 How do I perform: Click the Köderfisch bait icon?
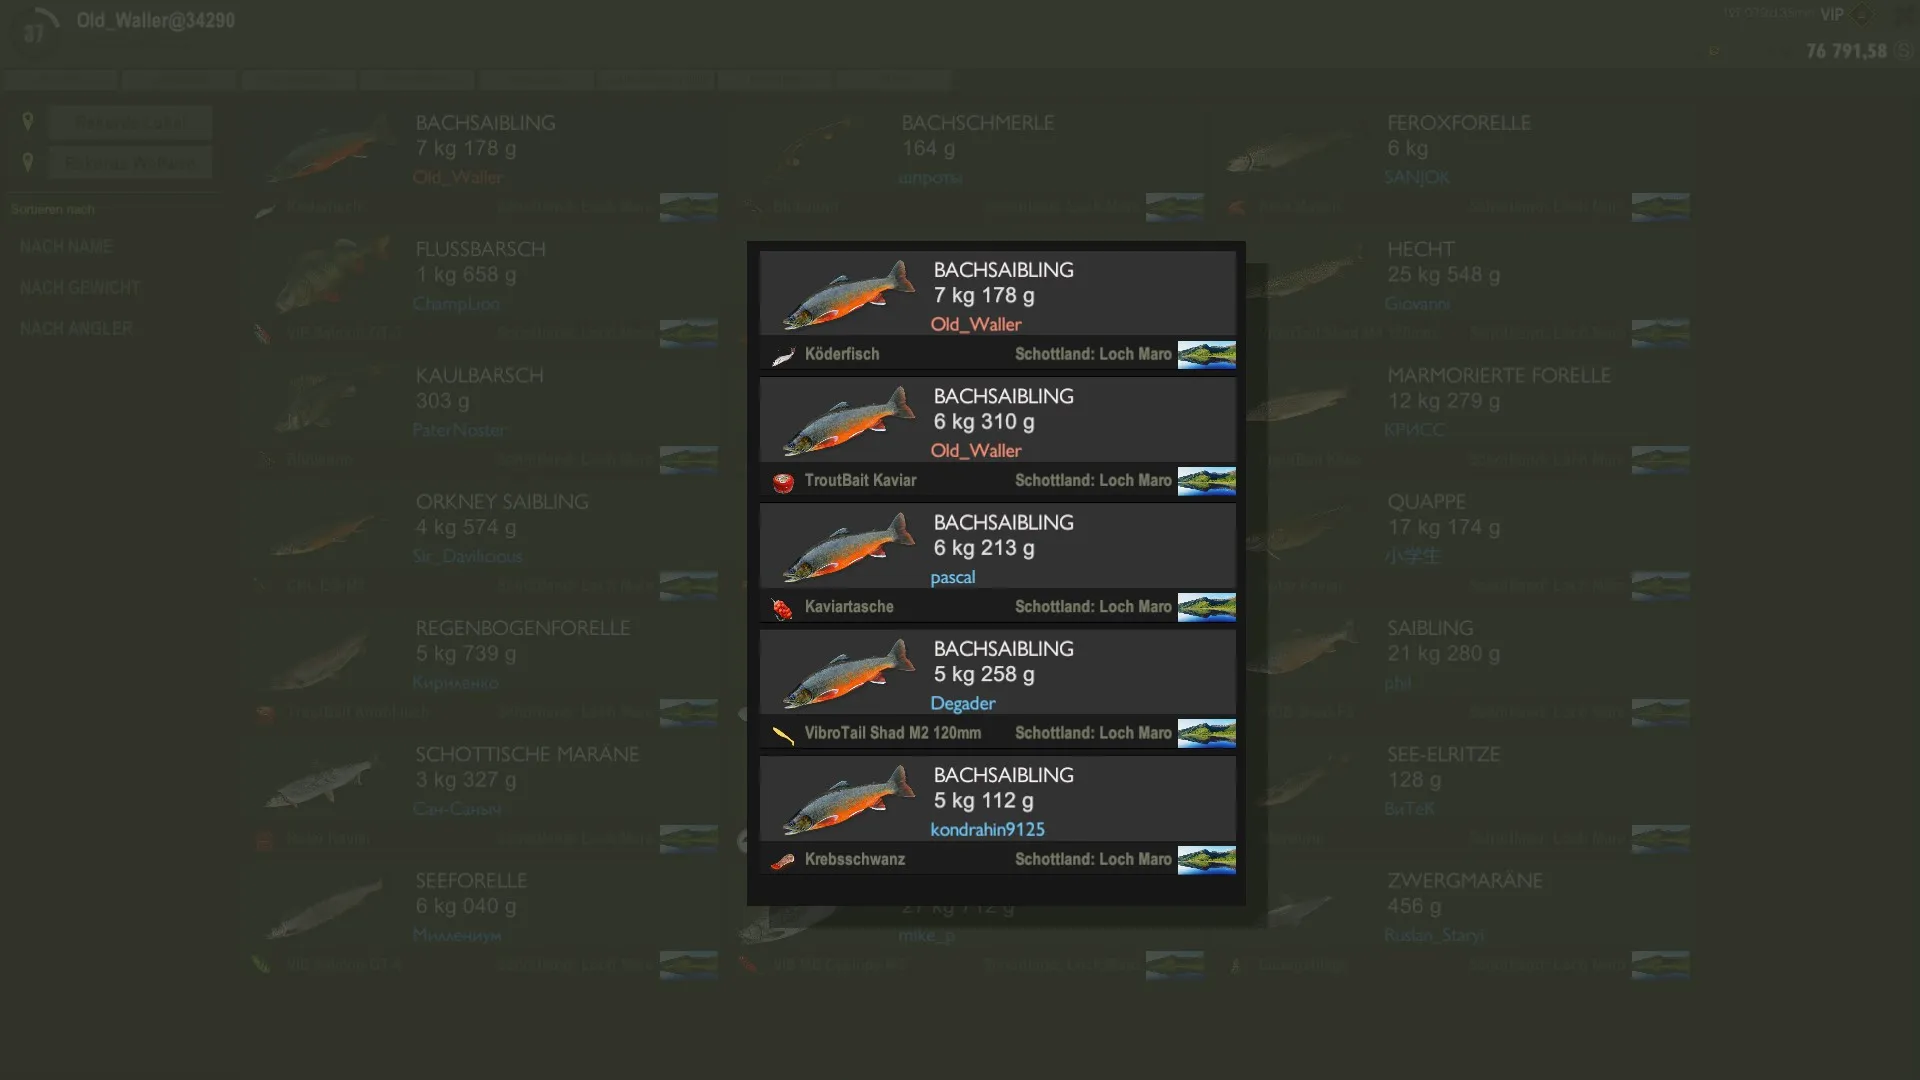(783, 355)
